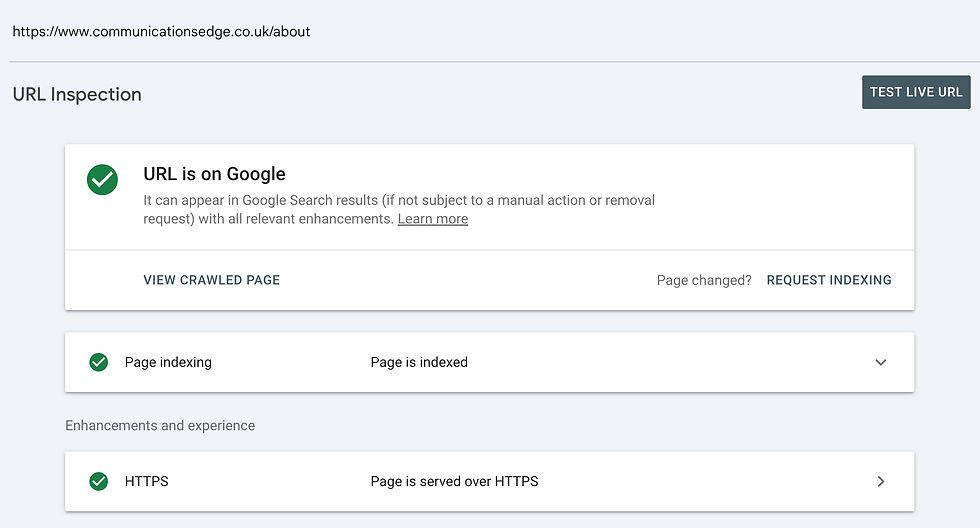Open VIEW CRAWLED PAGE

pos(211,280)
